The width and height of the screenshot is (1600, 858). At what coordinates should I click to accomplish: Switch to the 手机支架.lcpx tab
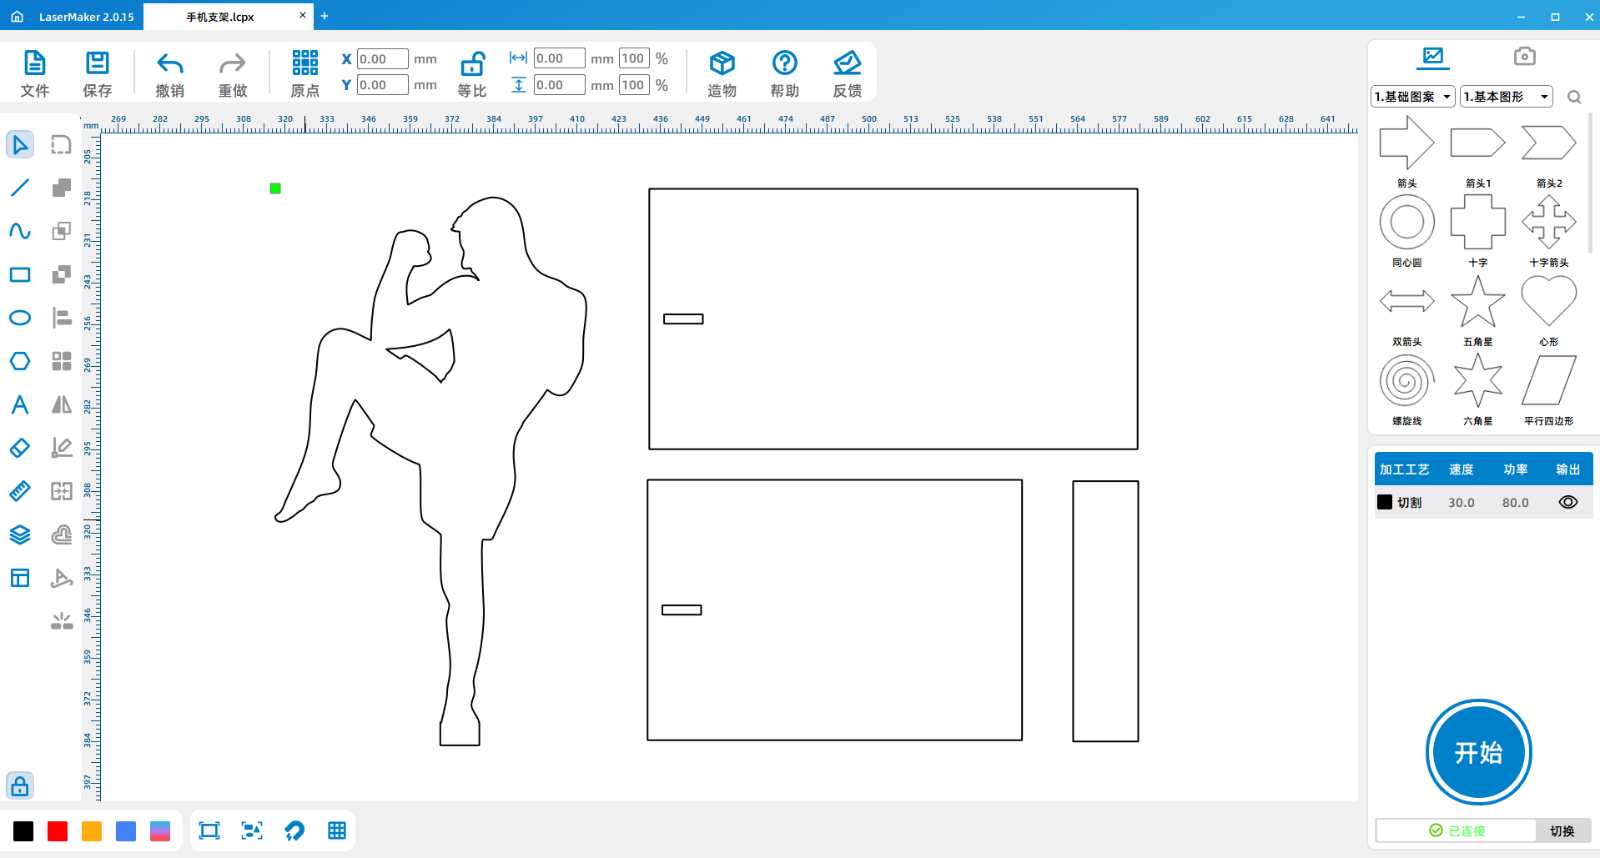pyautogui.click(x=221, y=17)
